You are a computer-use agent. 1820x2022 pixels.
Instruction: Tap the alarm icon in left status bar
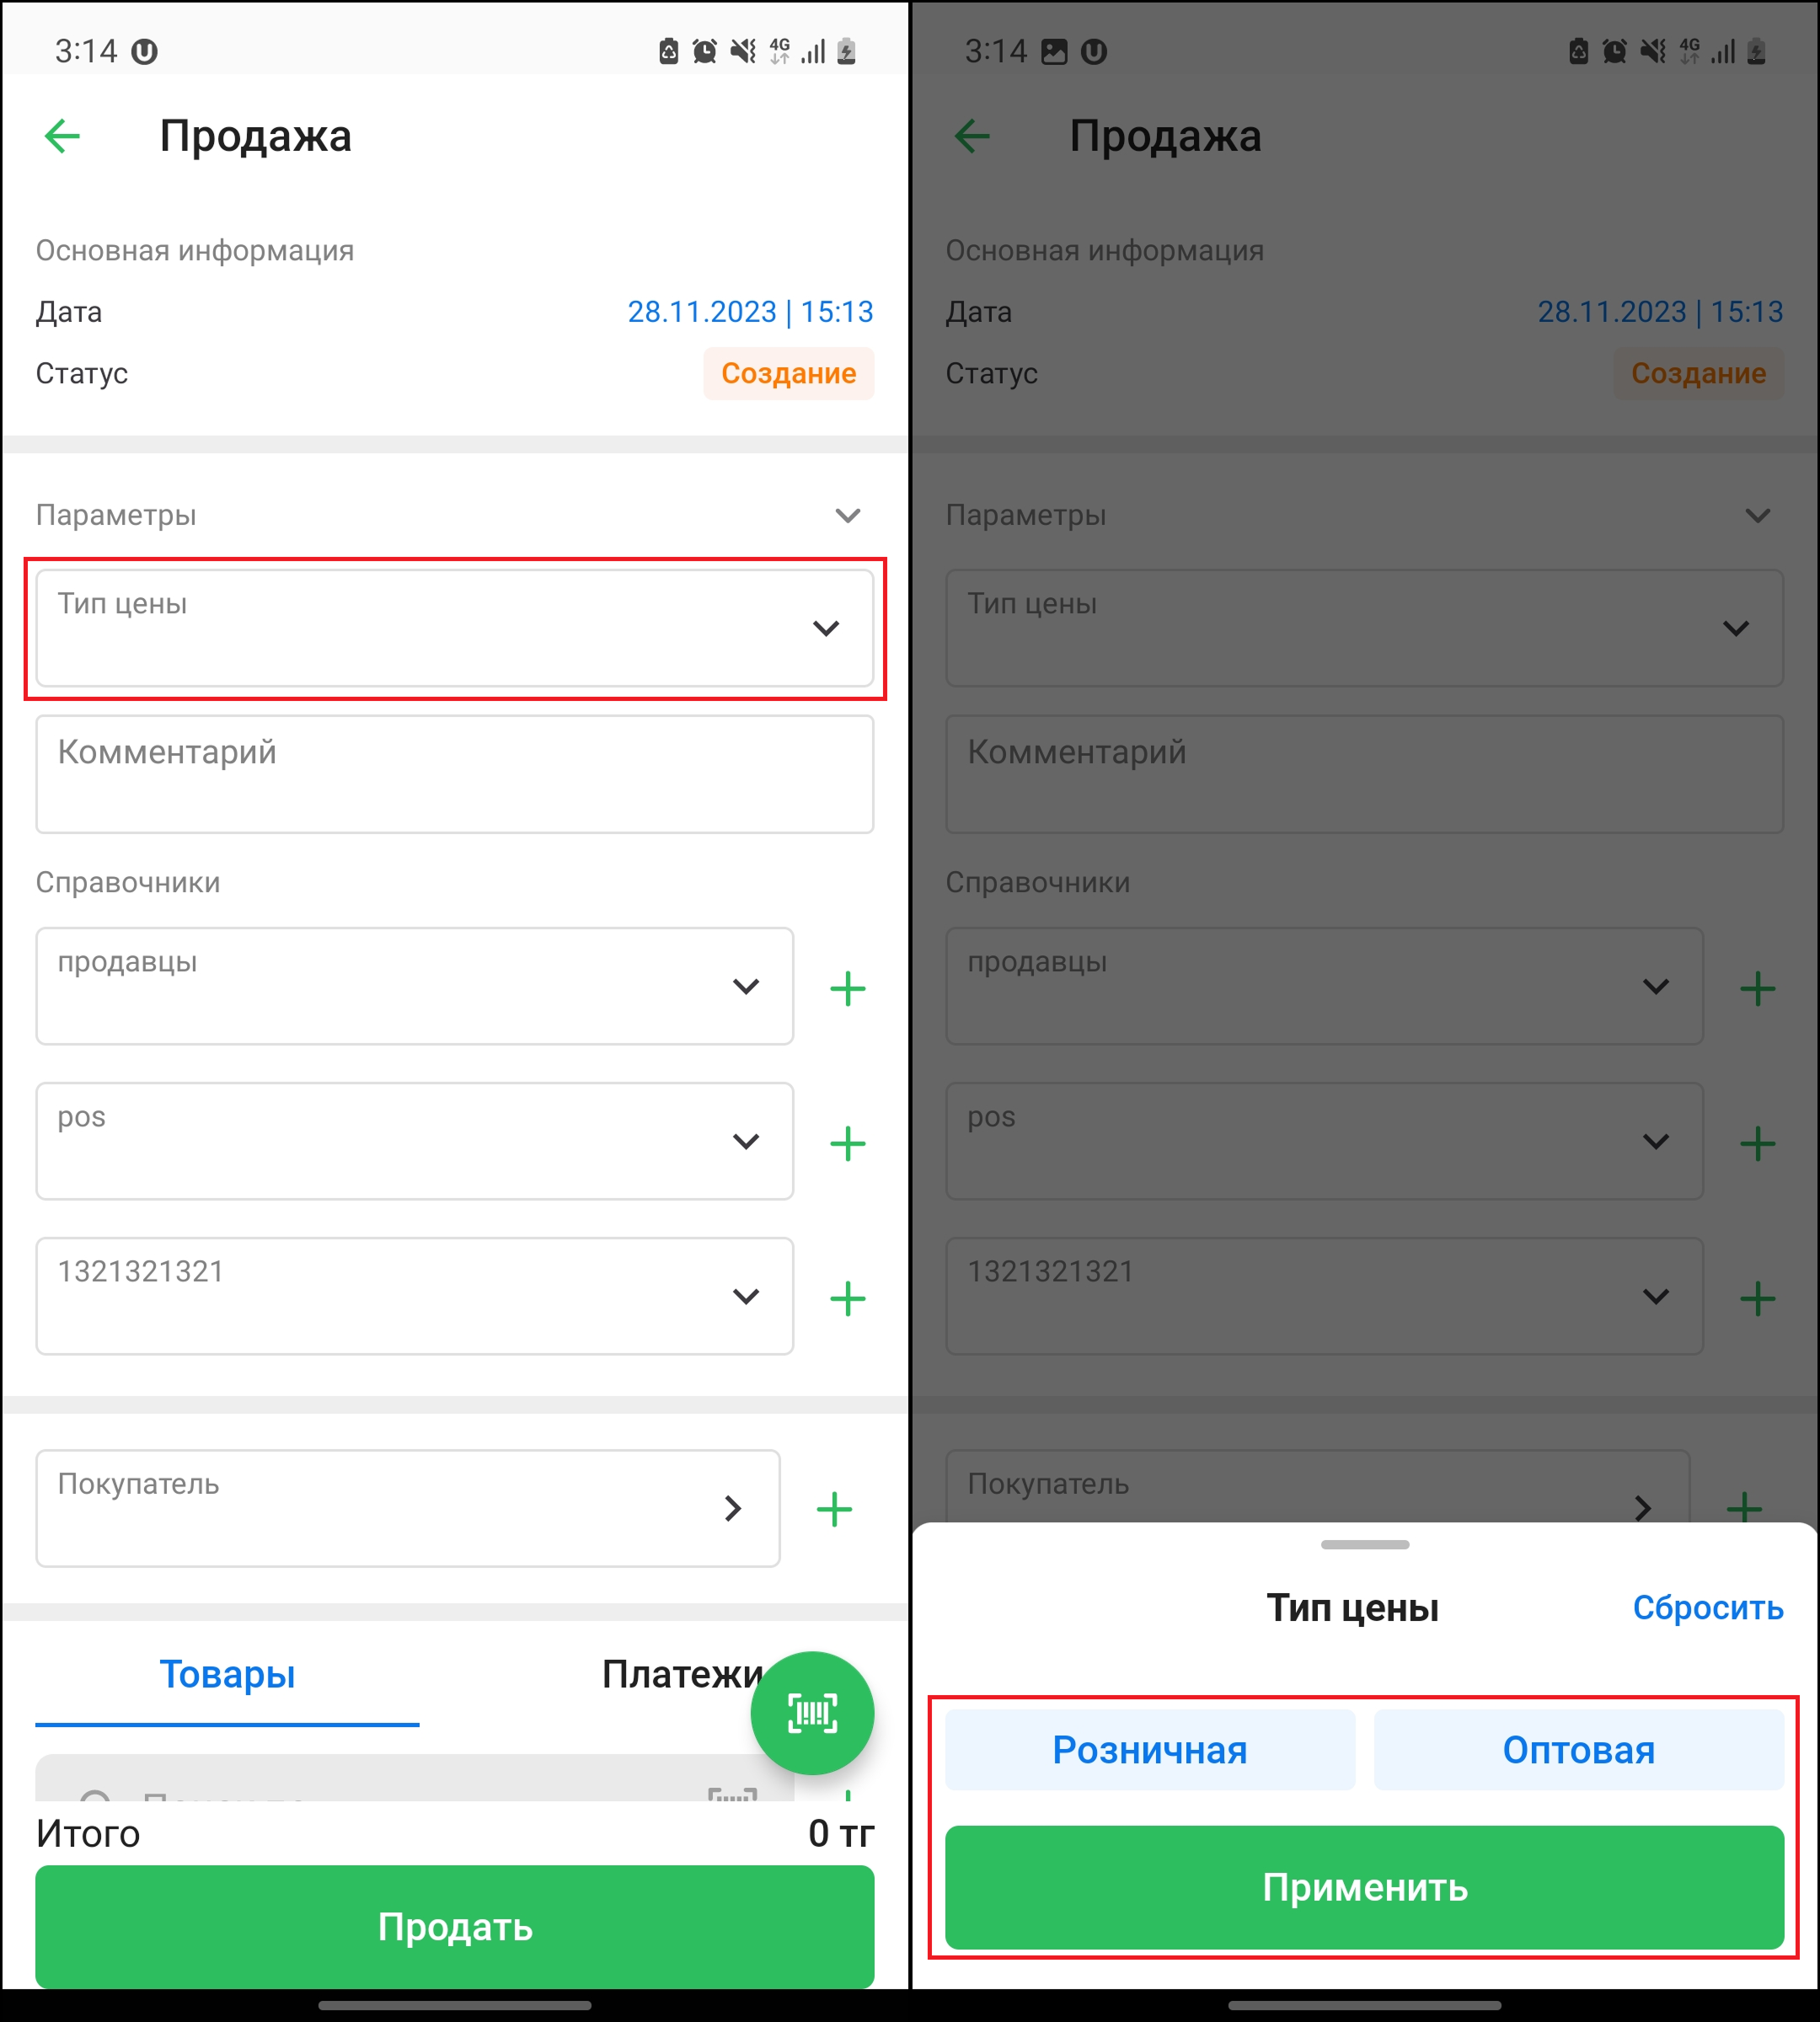[705, 51]
